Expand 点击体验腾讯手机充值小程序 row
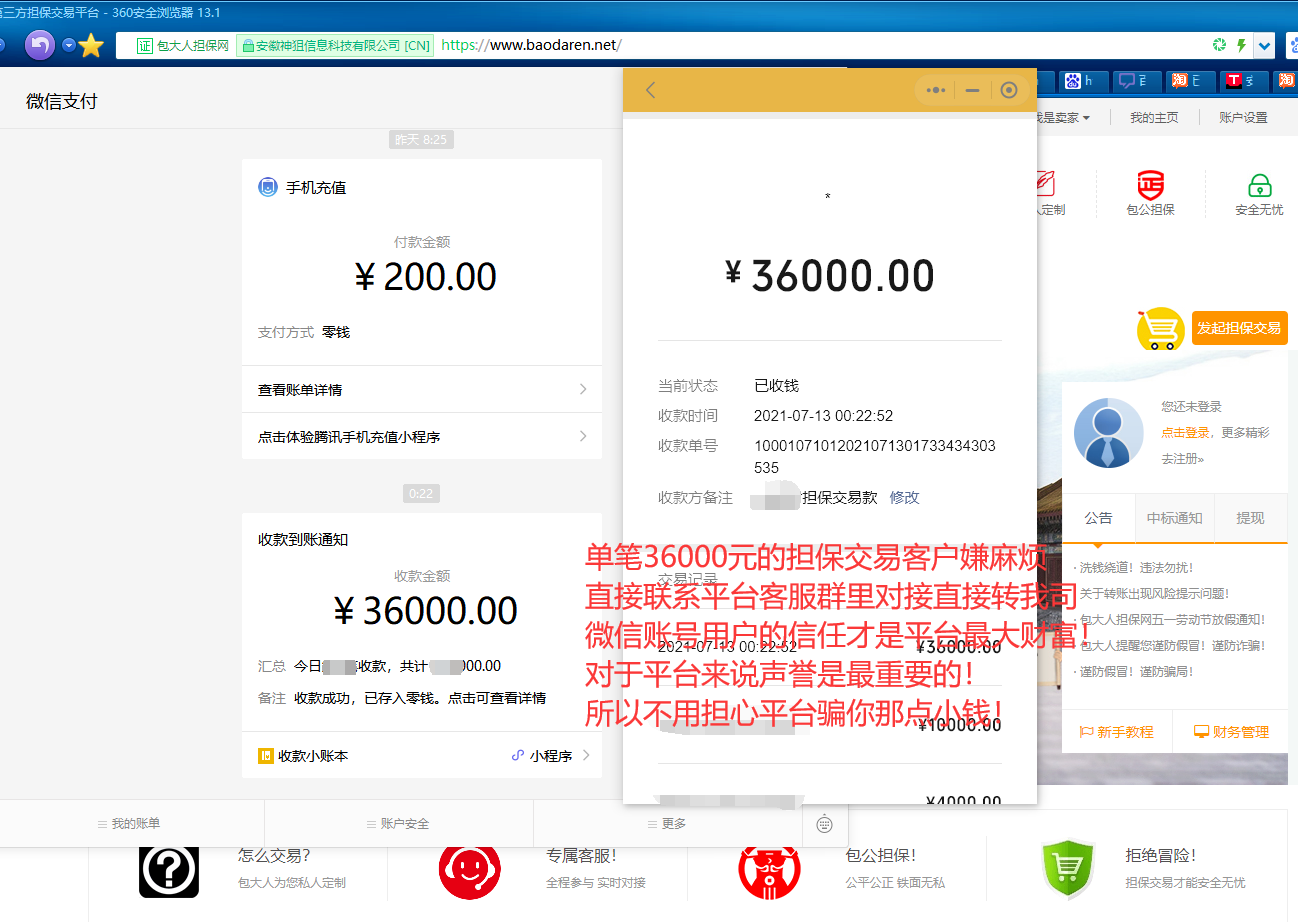This screenshot has width=1298, height=922. [x=421, y=437]
